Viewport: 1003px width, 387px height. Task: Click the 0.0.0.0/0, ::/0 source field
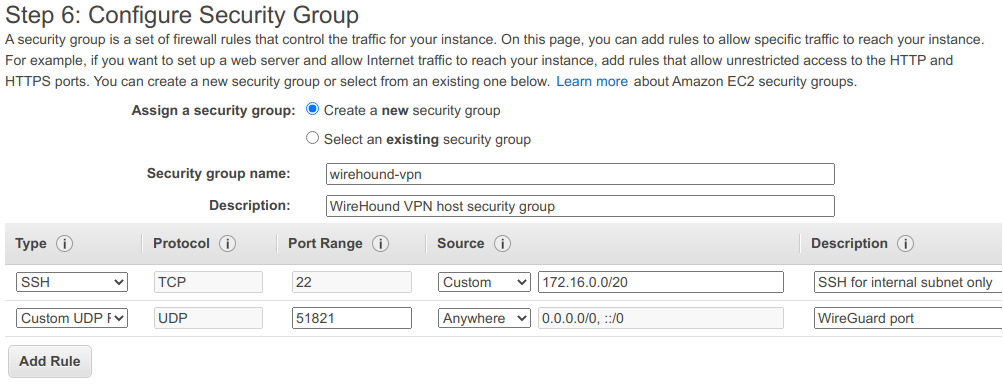[661, 318]
